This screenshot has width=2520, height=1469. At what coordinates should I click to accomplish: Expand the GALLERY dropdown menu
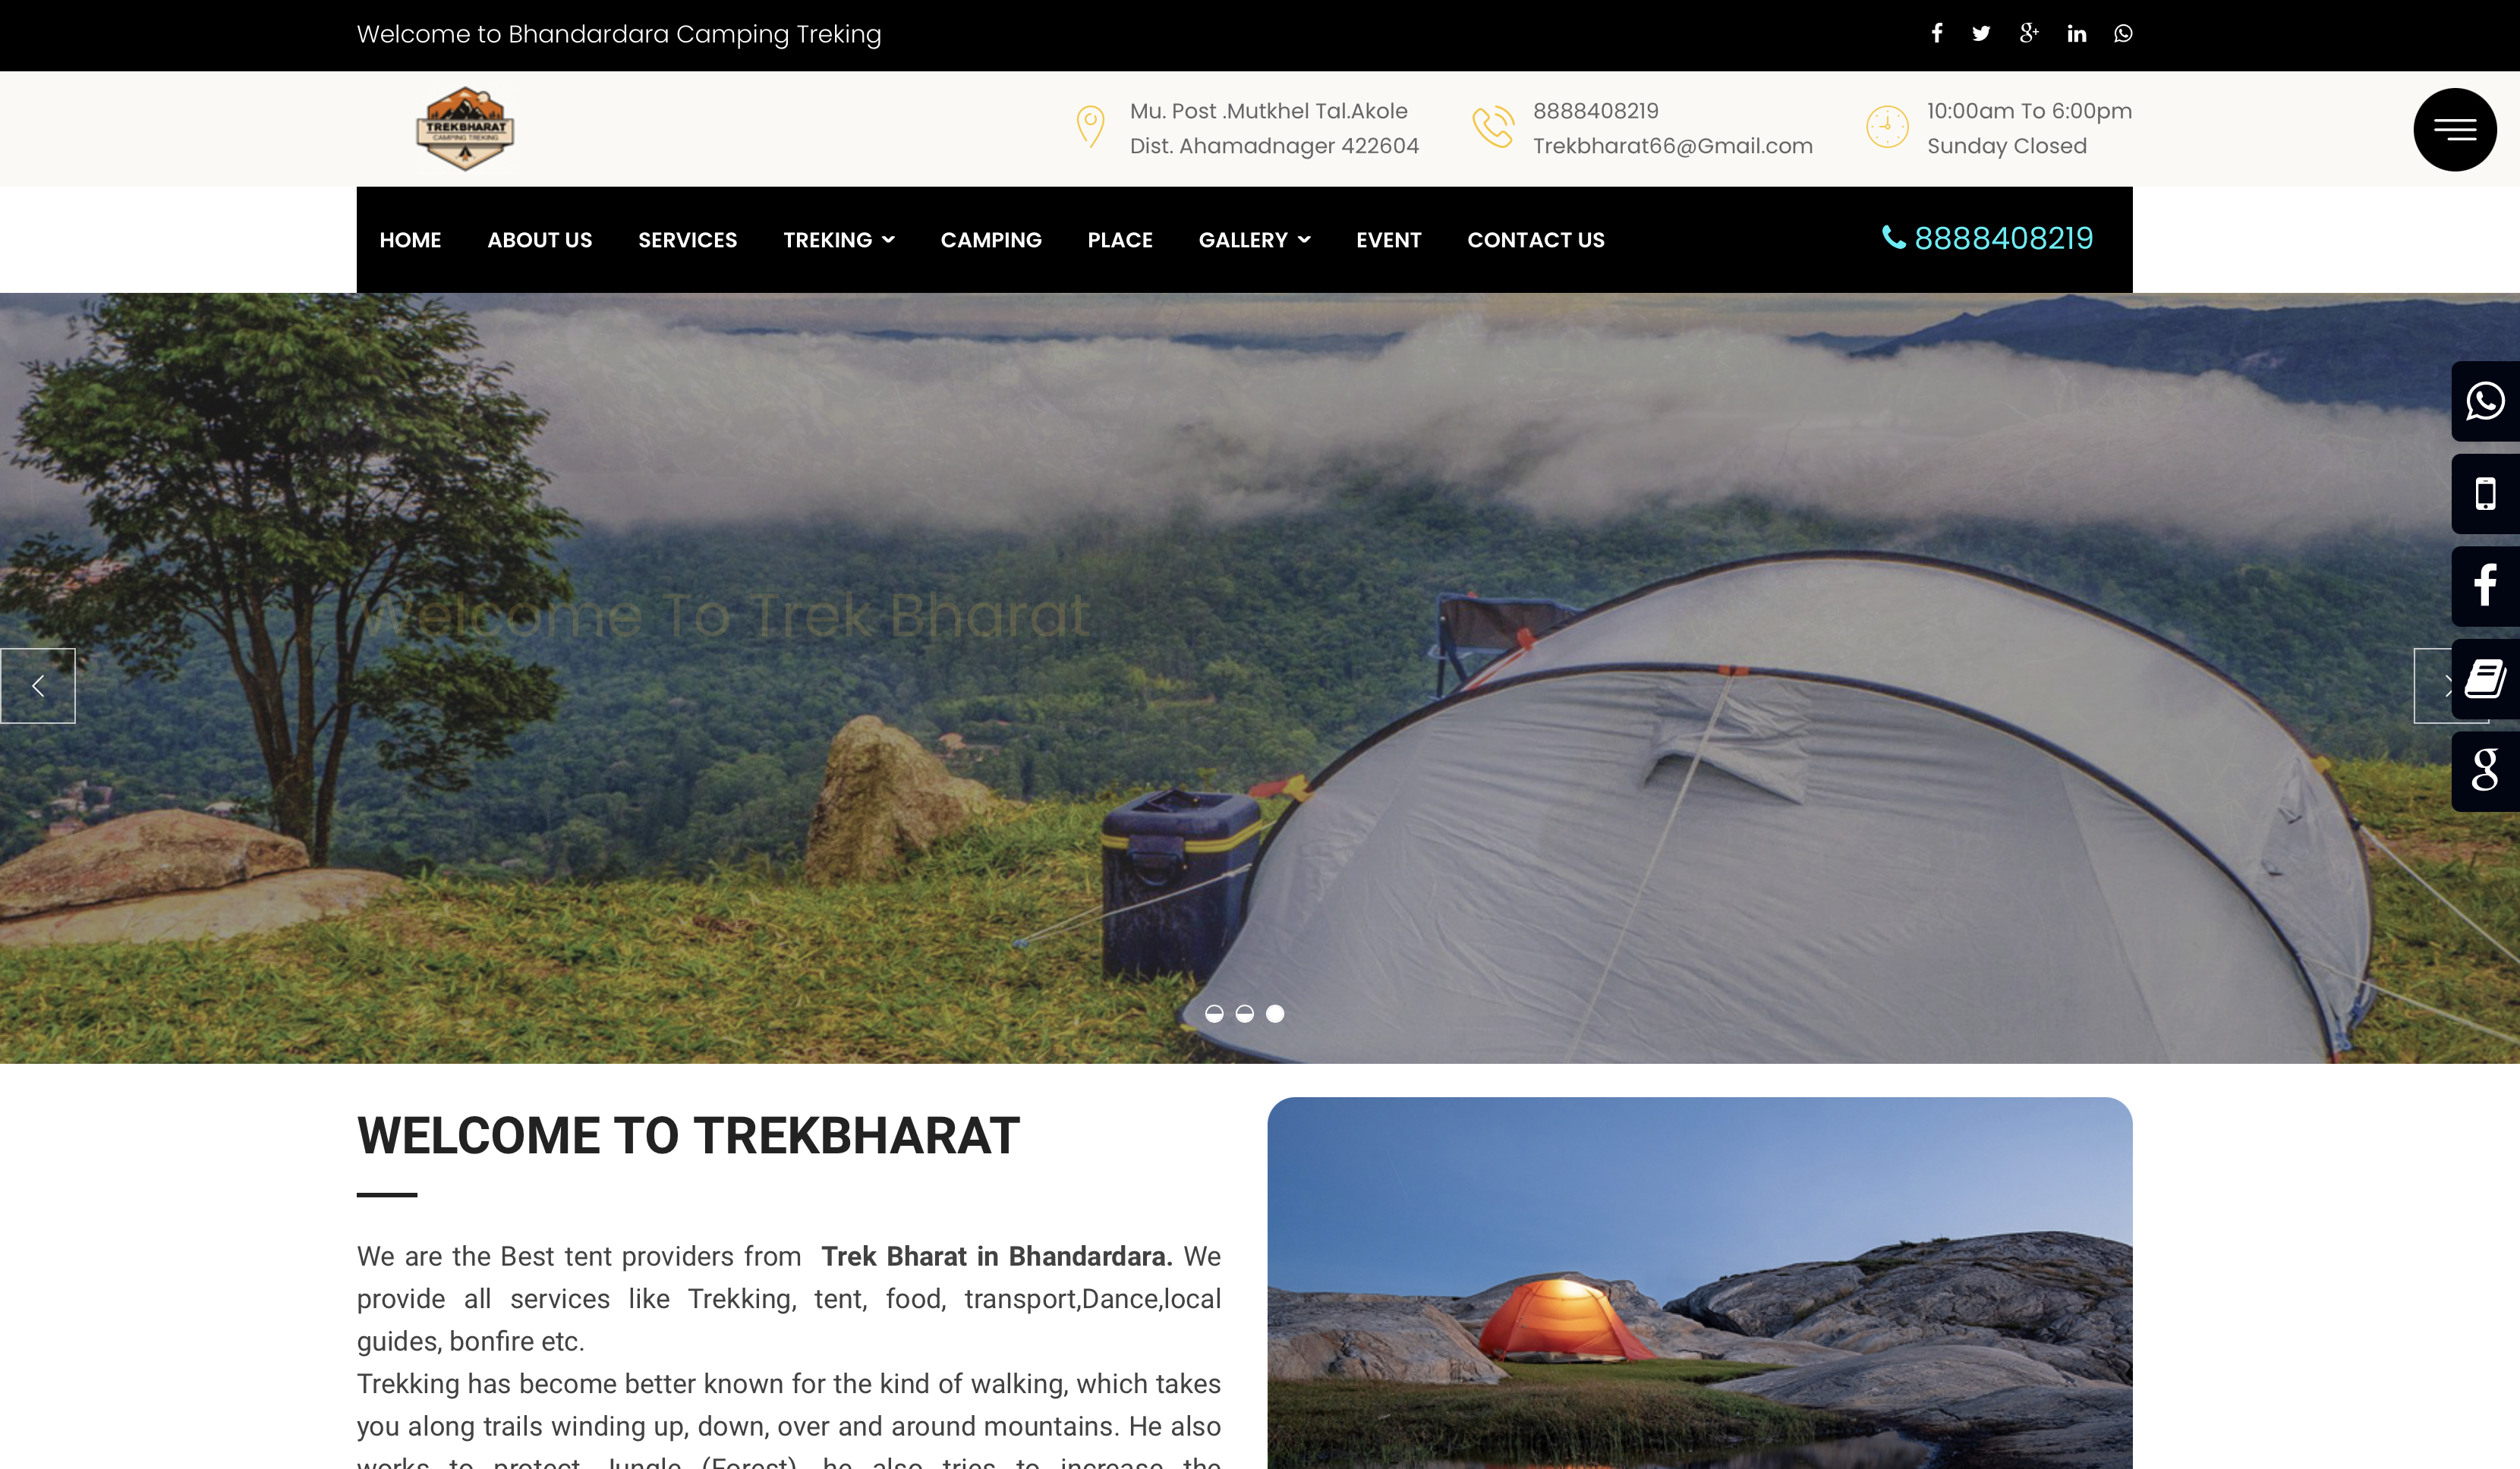tap(1254, 240)
